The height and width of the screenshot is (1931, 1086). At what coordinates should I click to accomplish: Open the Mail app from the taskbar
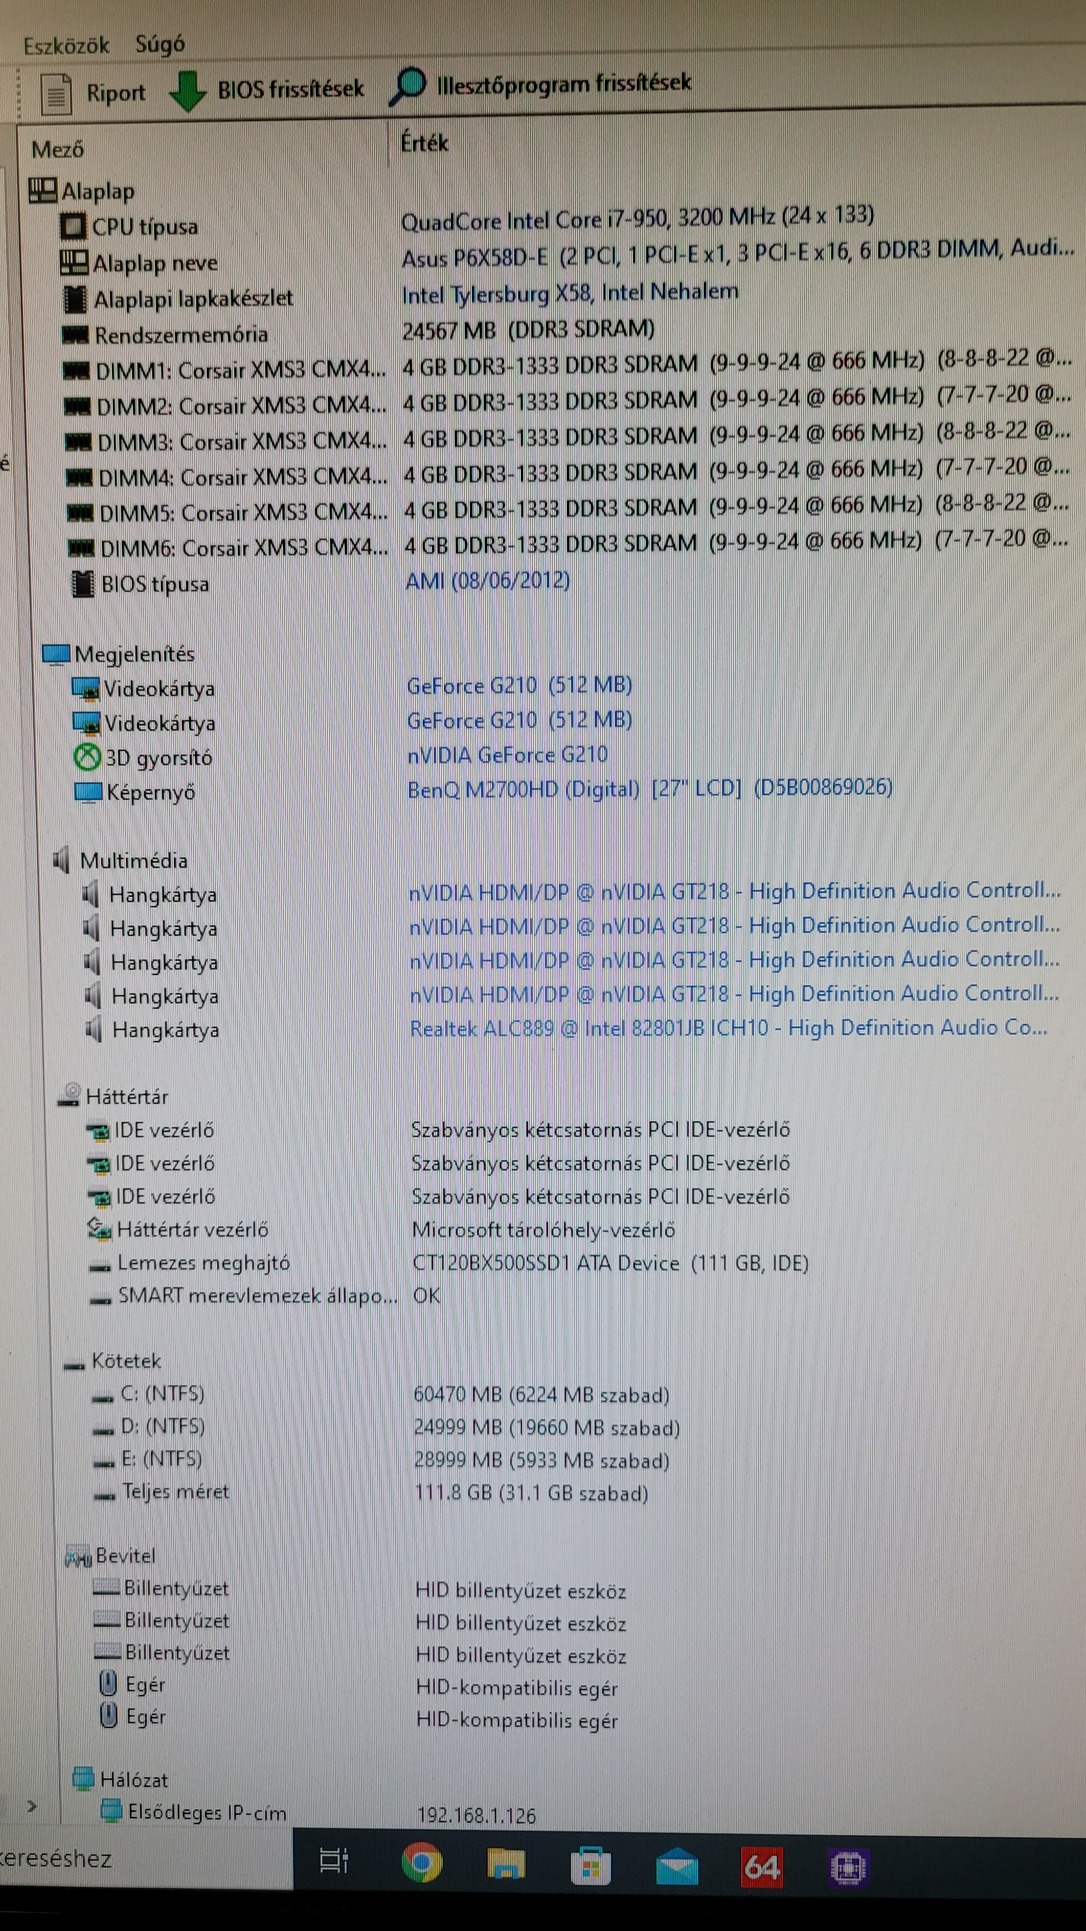coord(676,1866)
